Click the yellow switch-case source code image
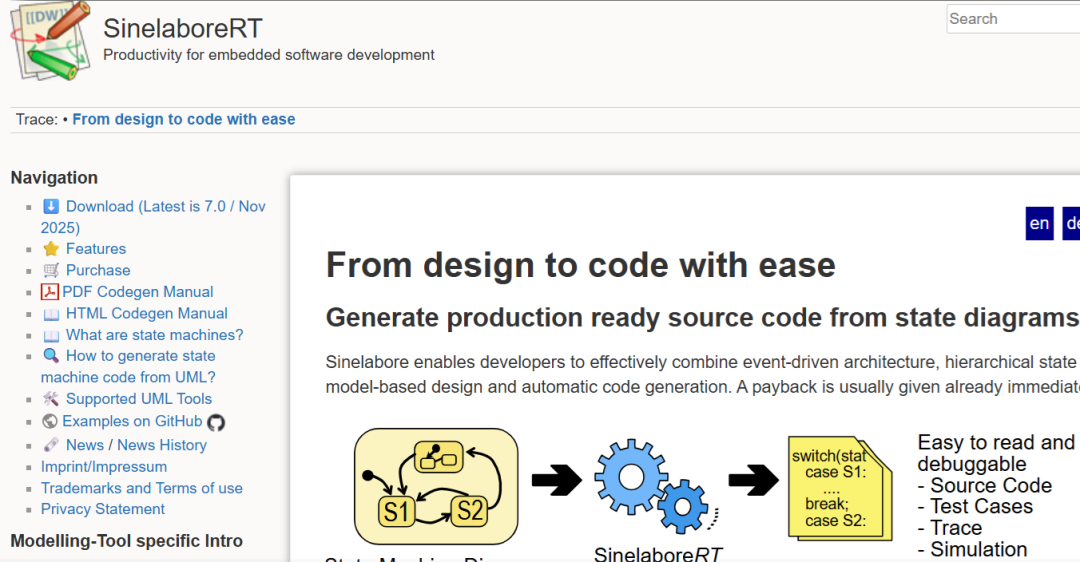This screenshot has height=562, width=1080. [x=840, y=488]
